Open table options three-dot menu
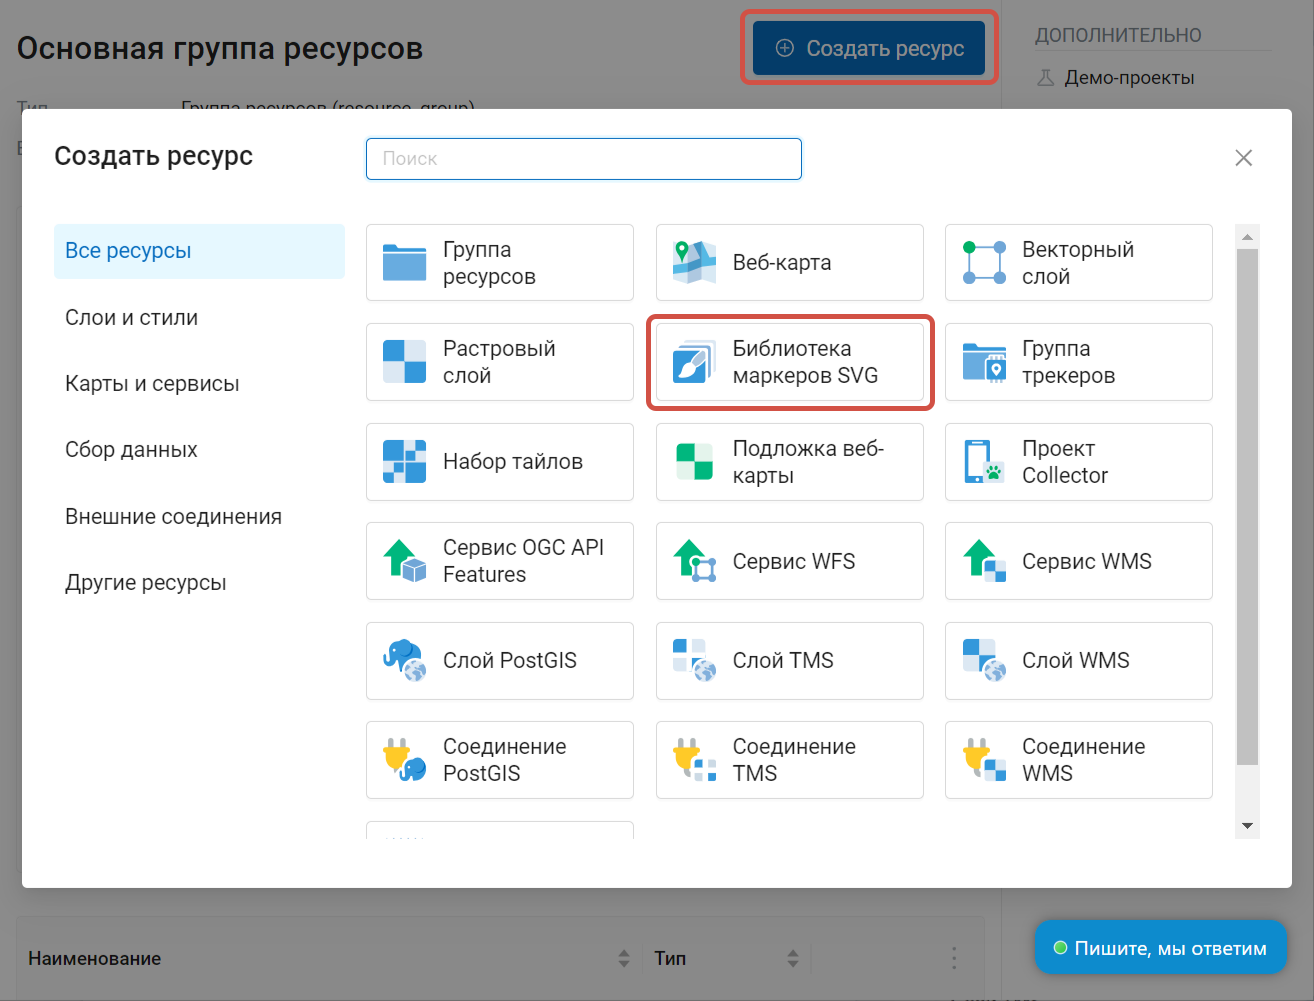 953,958
